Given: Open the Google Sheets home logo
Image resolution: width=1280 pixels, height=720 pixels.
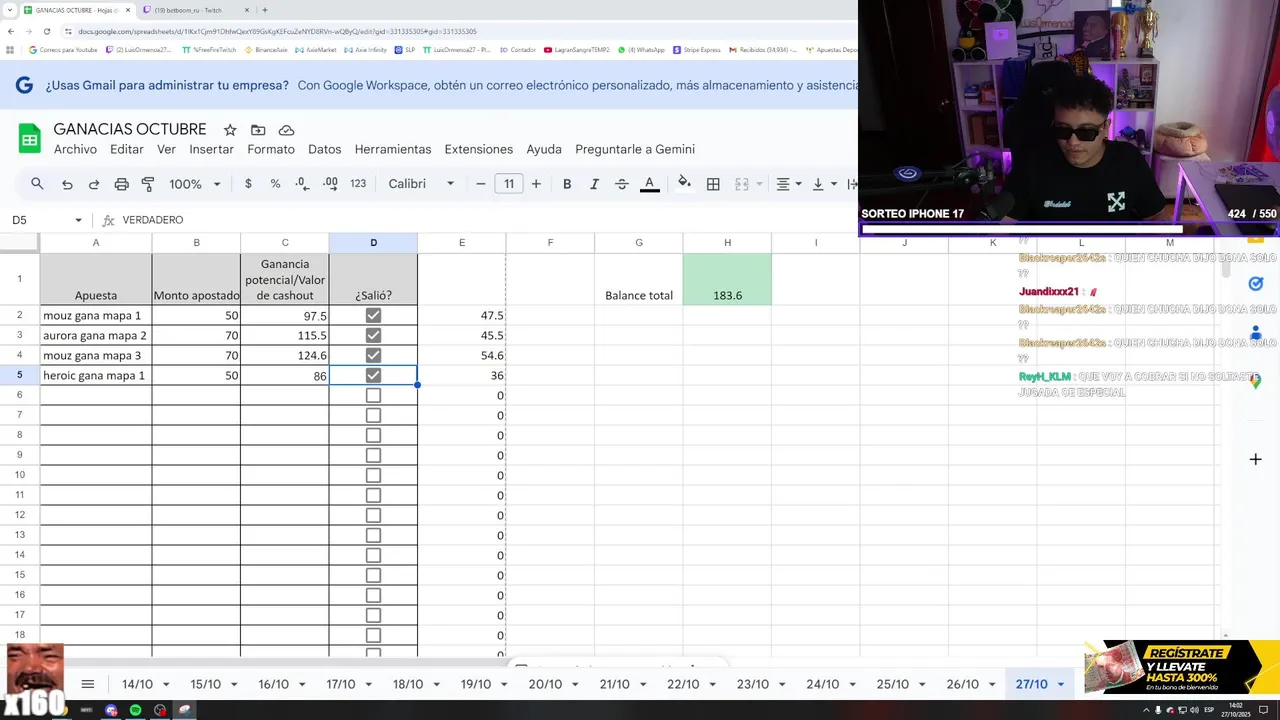Looking at the screenshot, I should [29, 139].
